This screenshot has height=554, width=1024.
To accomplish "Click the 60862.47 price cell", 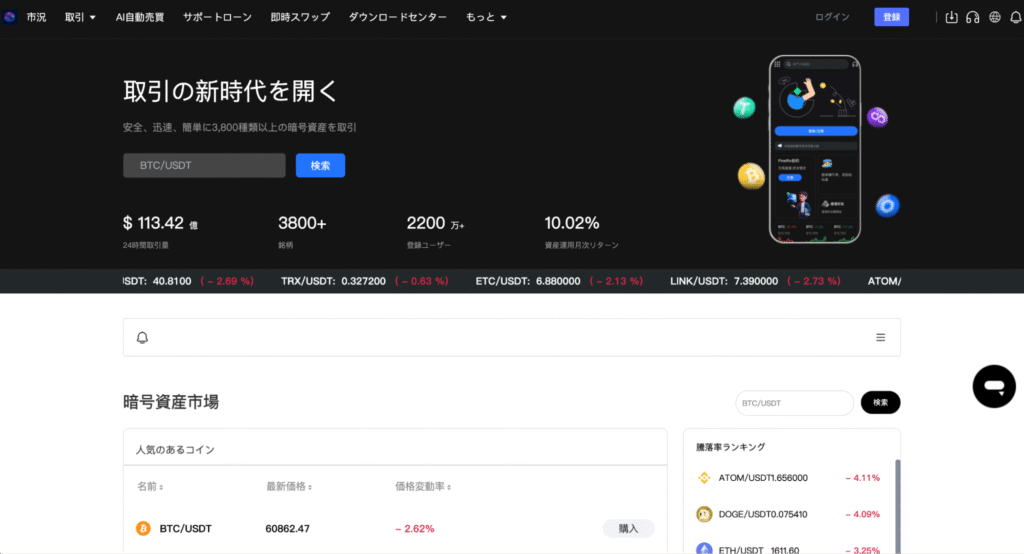I will click(287, 529).
